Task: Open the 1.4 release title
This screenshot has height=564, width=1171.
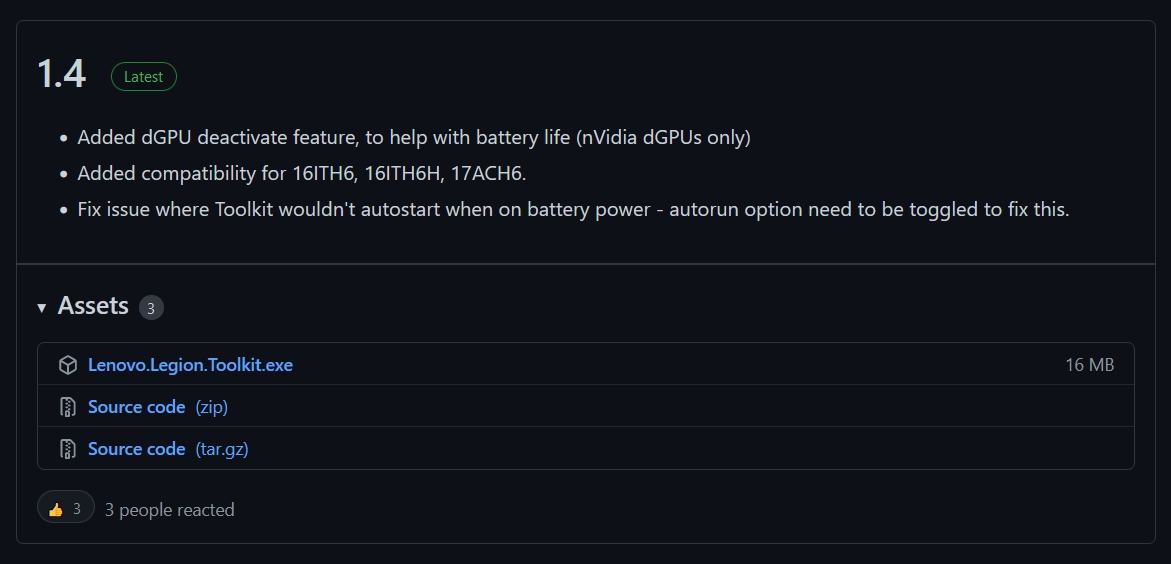Action: point(61,75)
